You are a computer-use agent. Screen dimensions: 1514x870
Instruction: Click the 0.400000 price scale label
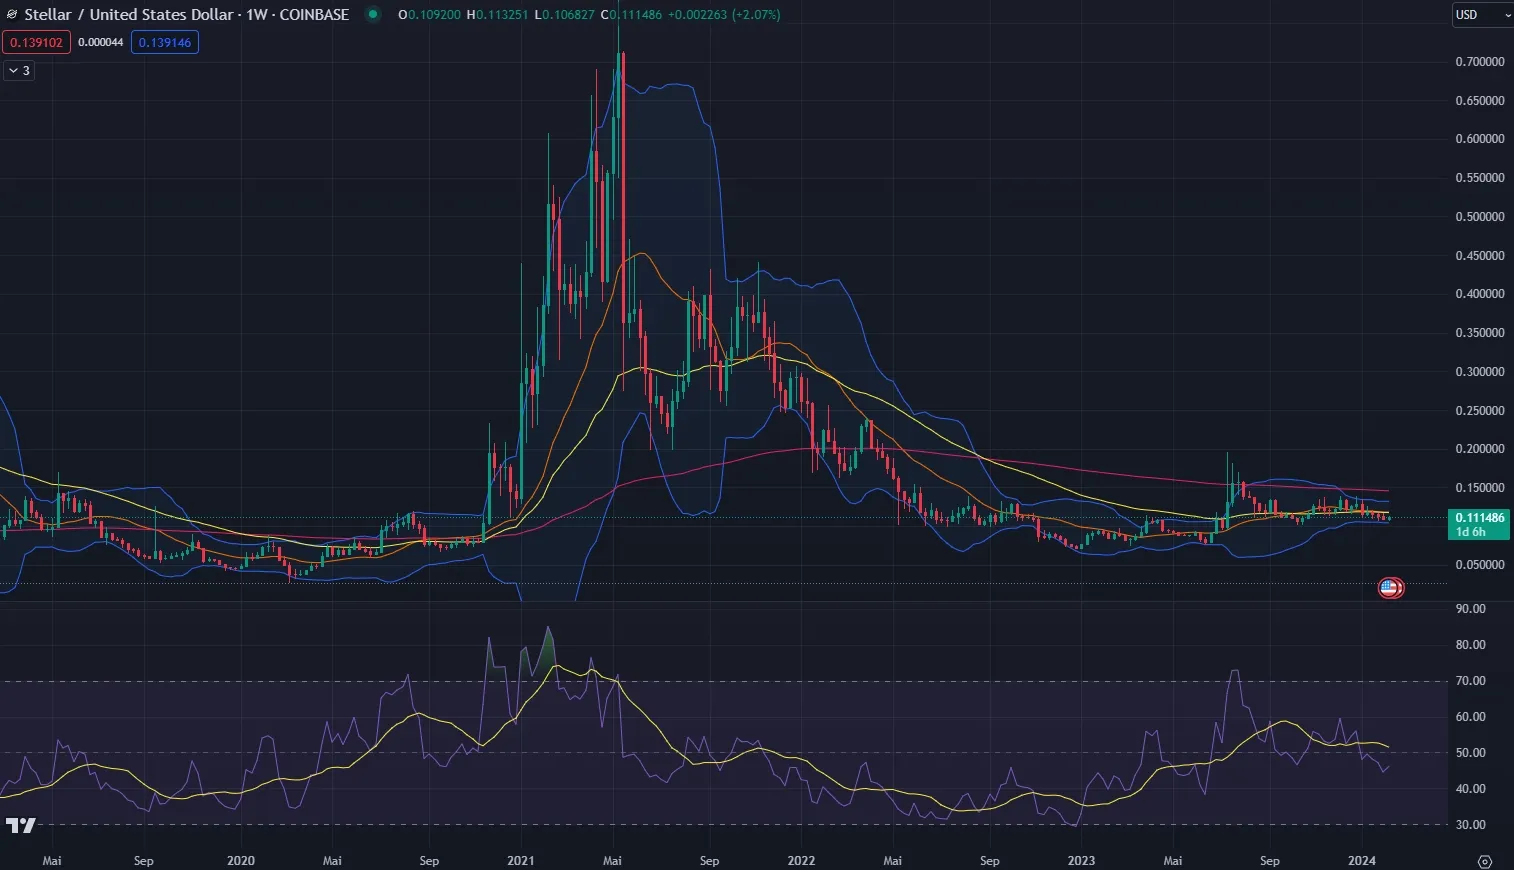[x=1480, y=294]
